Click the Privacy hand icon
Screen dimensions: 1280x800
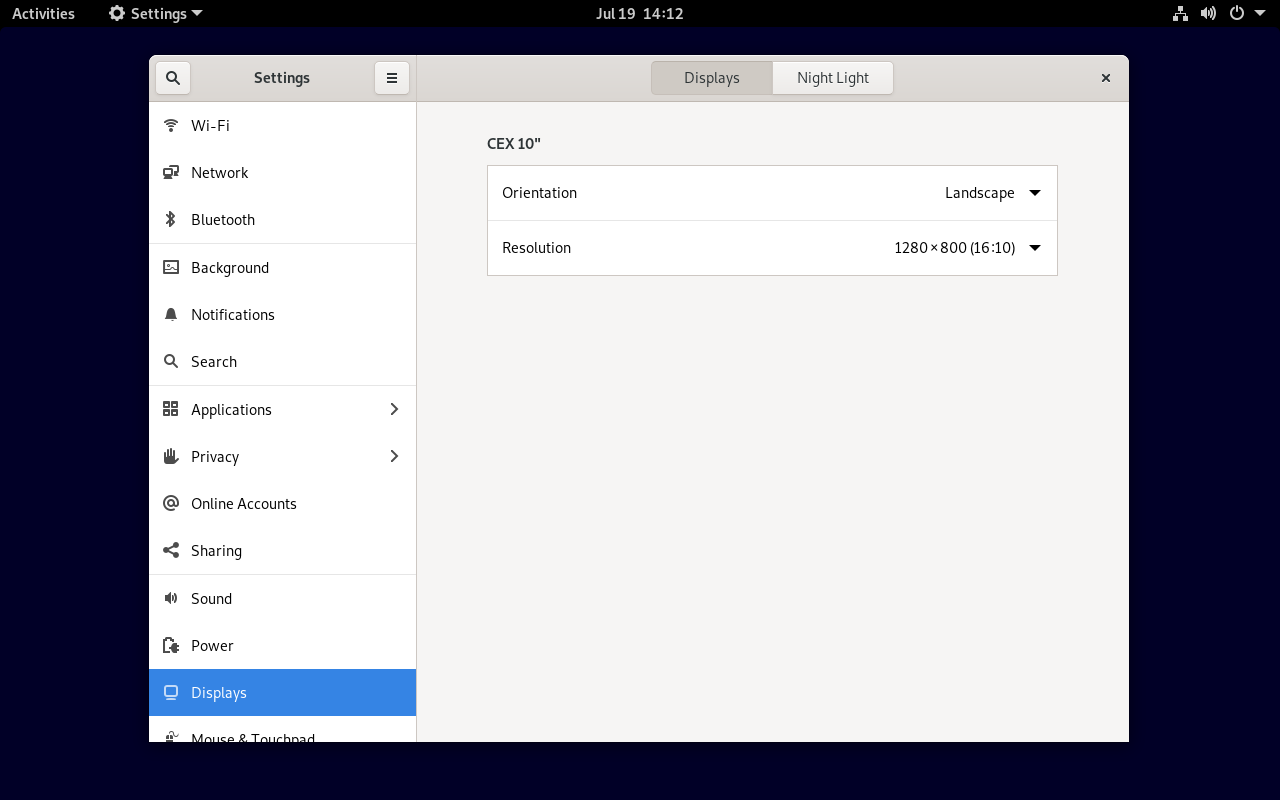[171, 456]
